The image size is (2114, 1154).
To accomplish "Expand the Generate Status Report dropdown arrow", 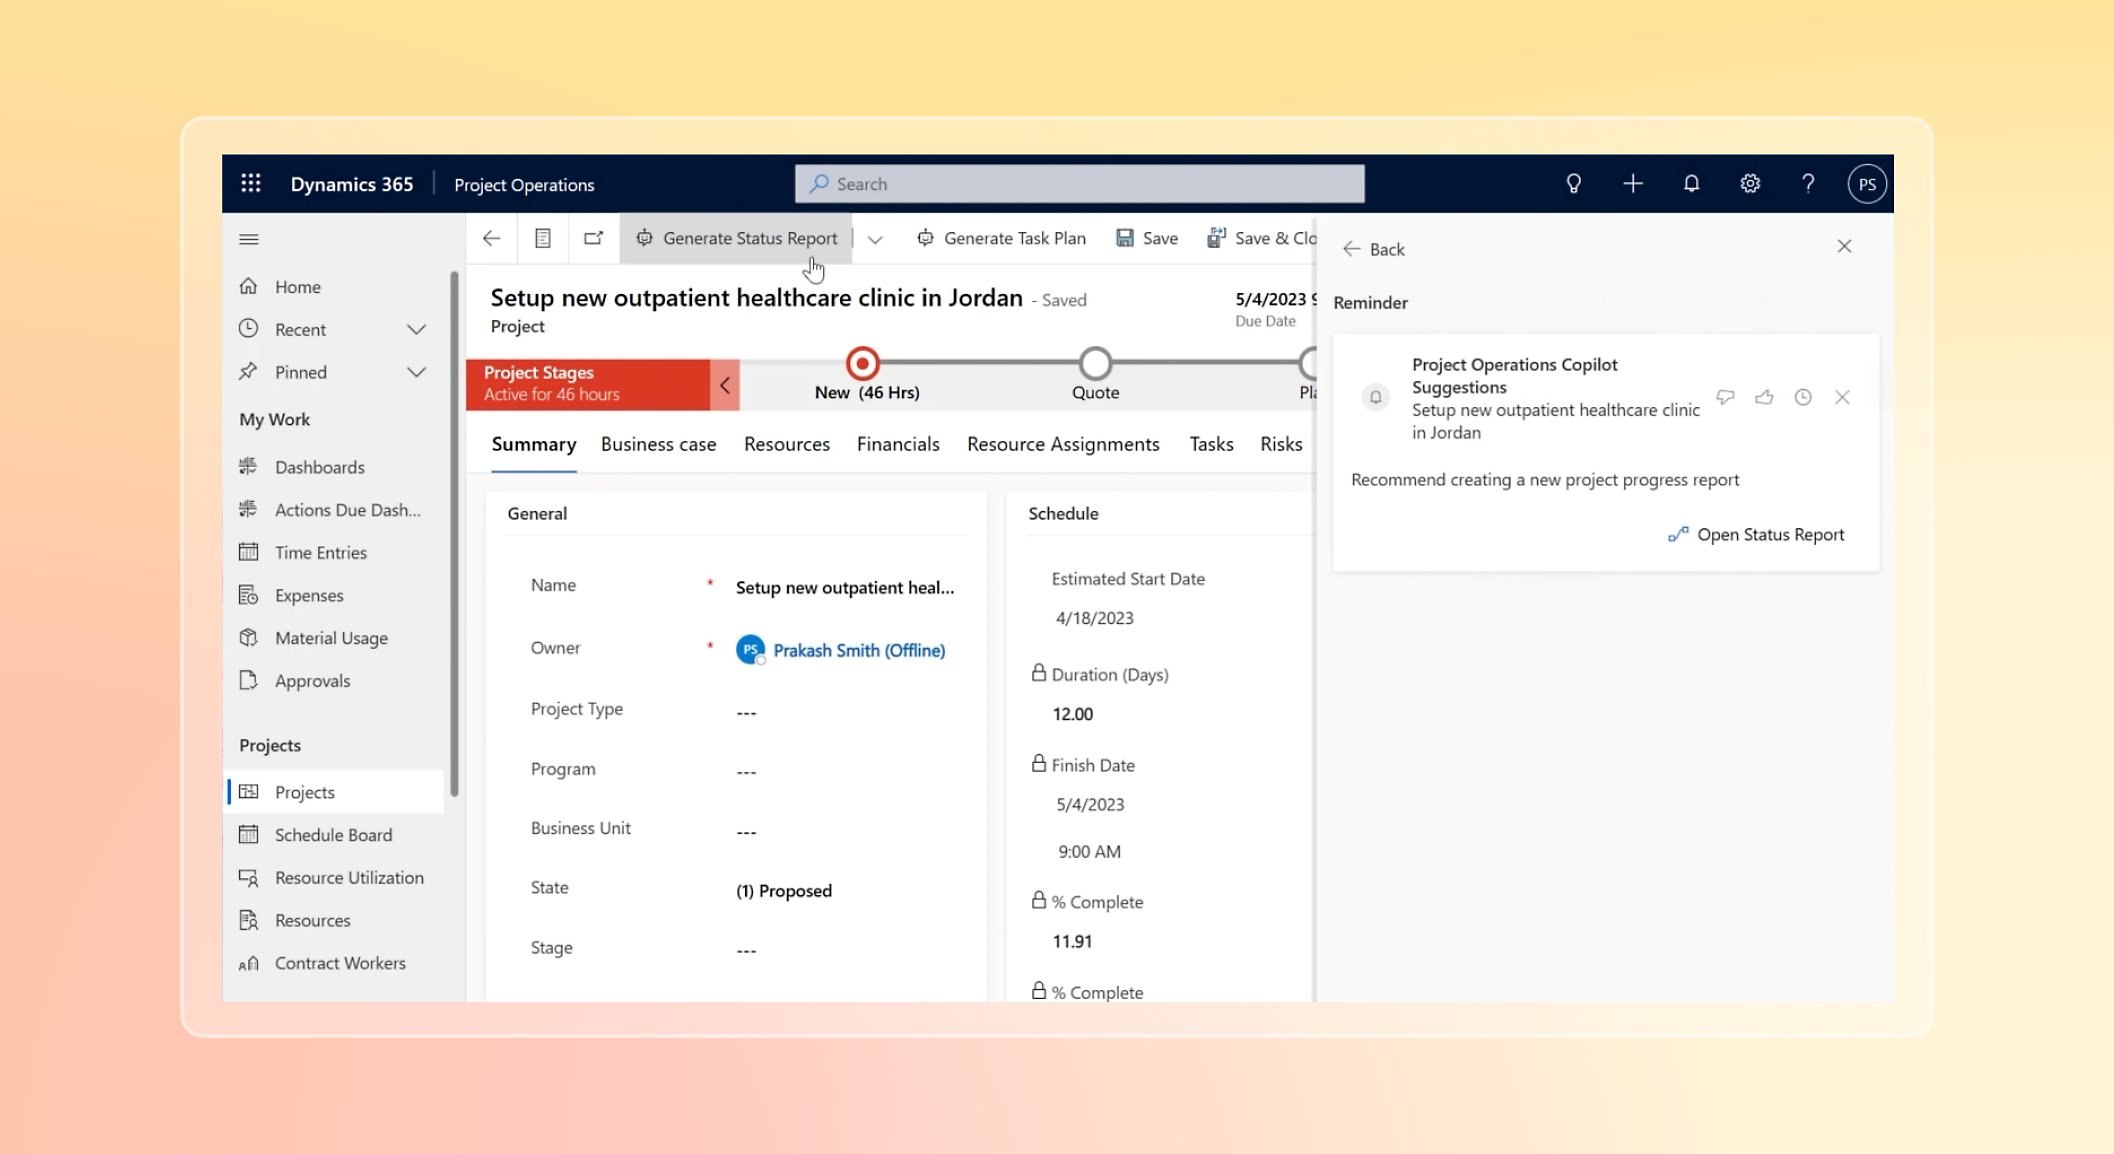I will pos(875,238).
